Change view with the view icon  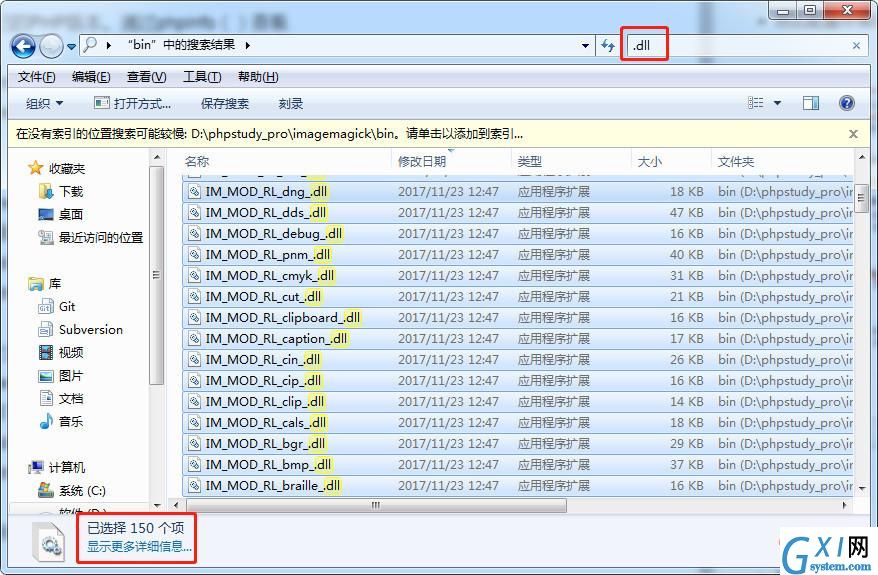pos(755,103)
